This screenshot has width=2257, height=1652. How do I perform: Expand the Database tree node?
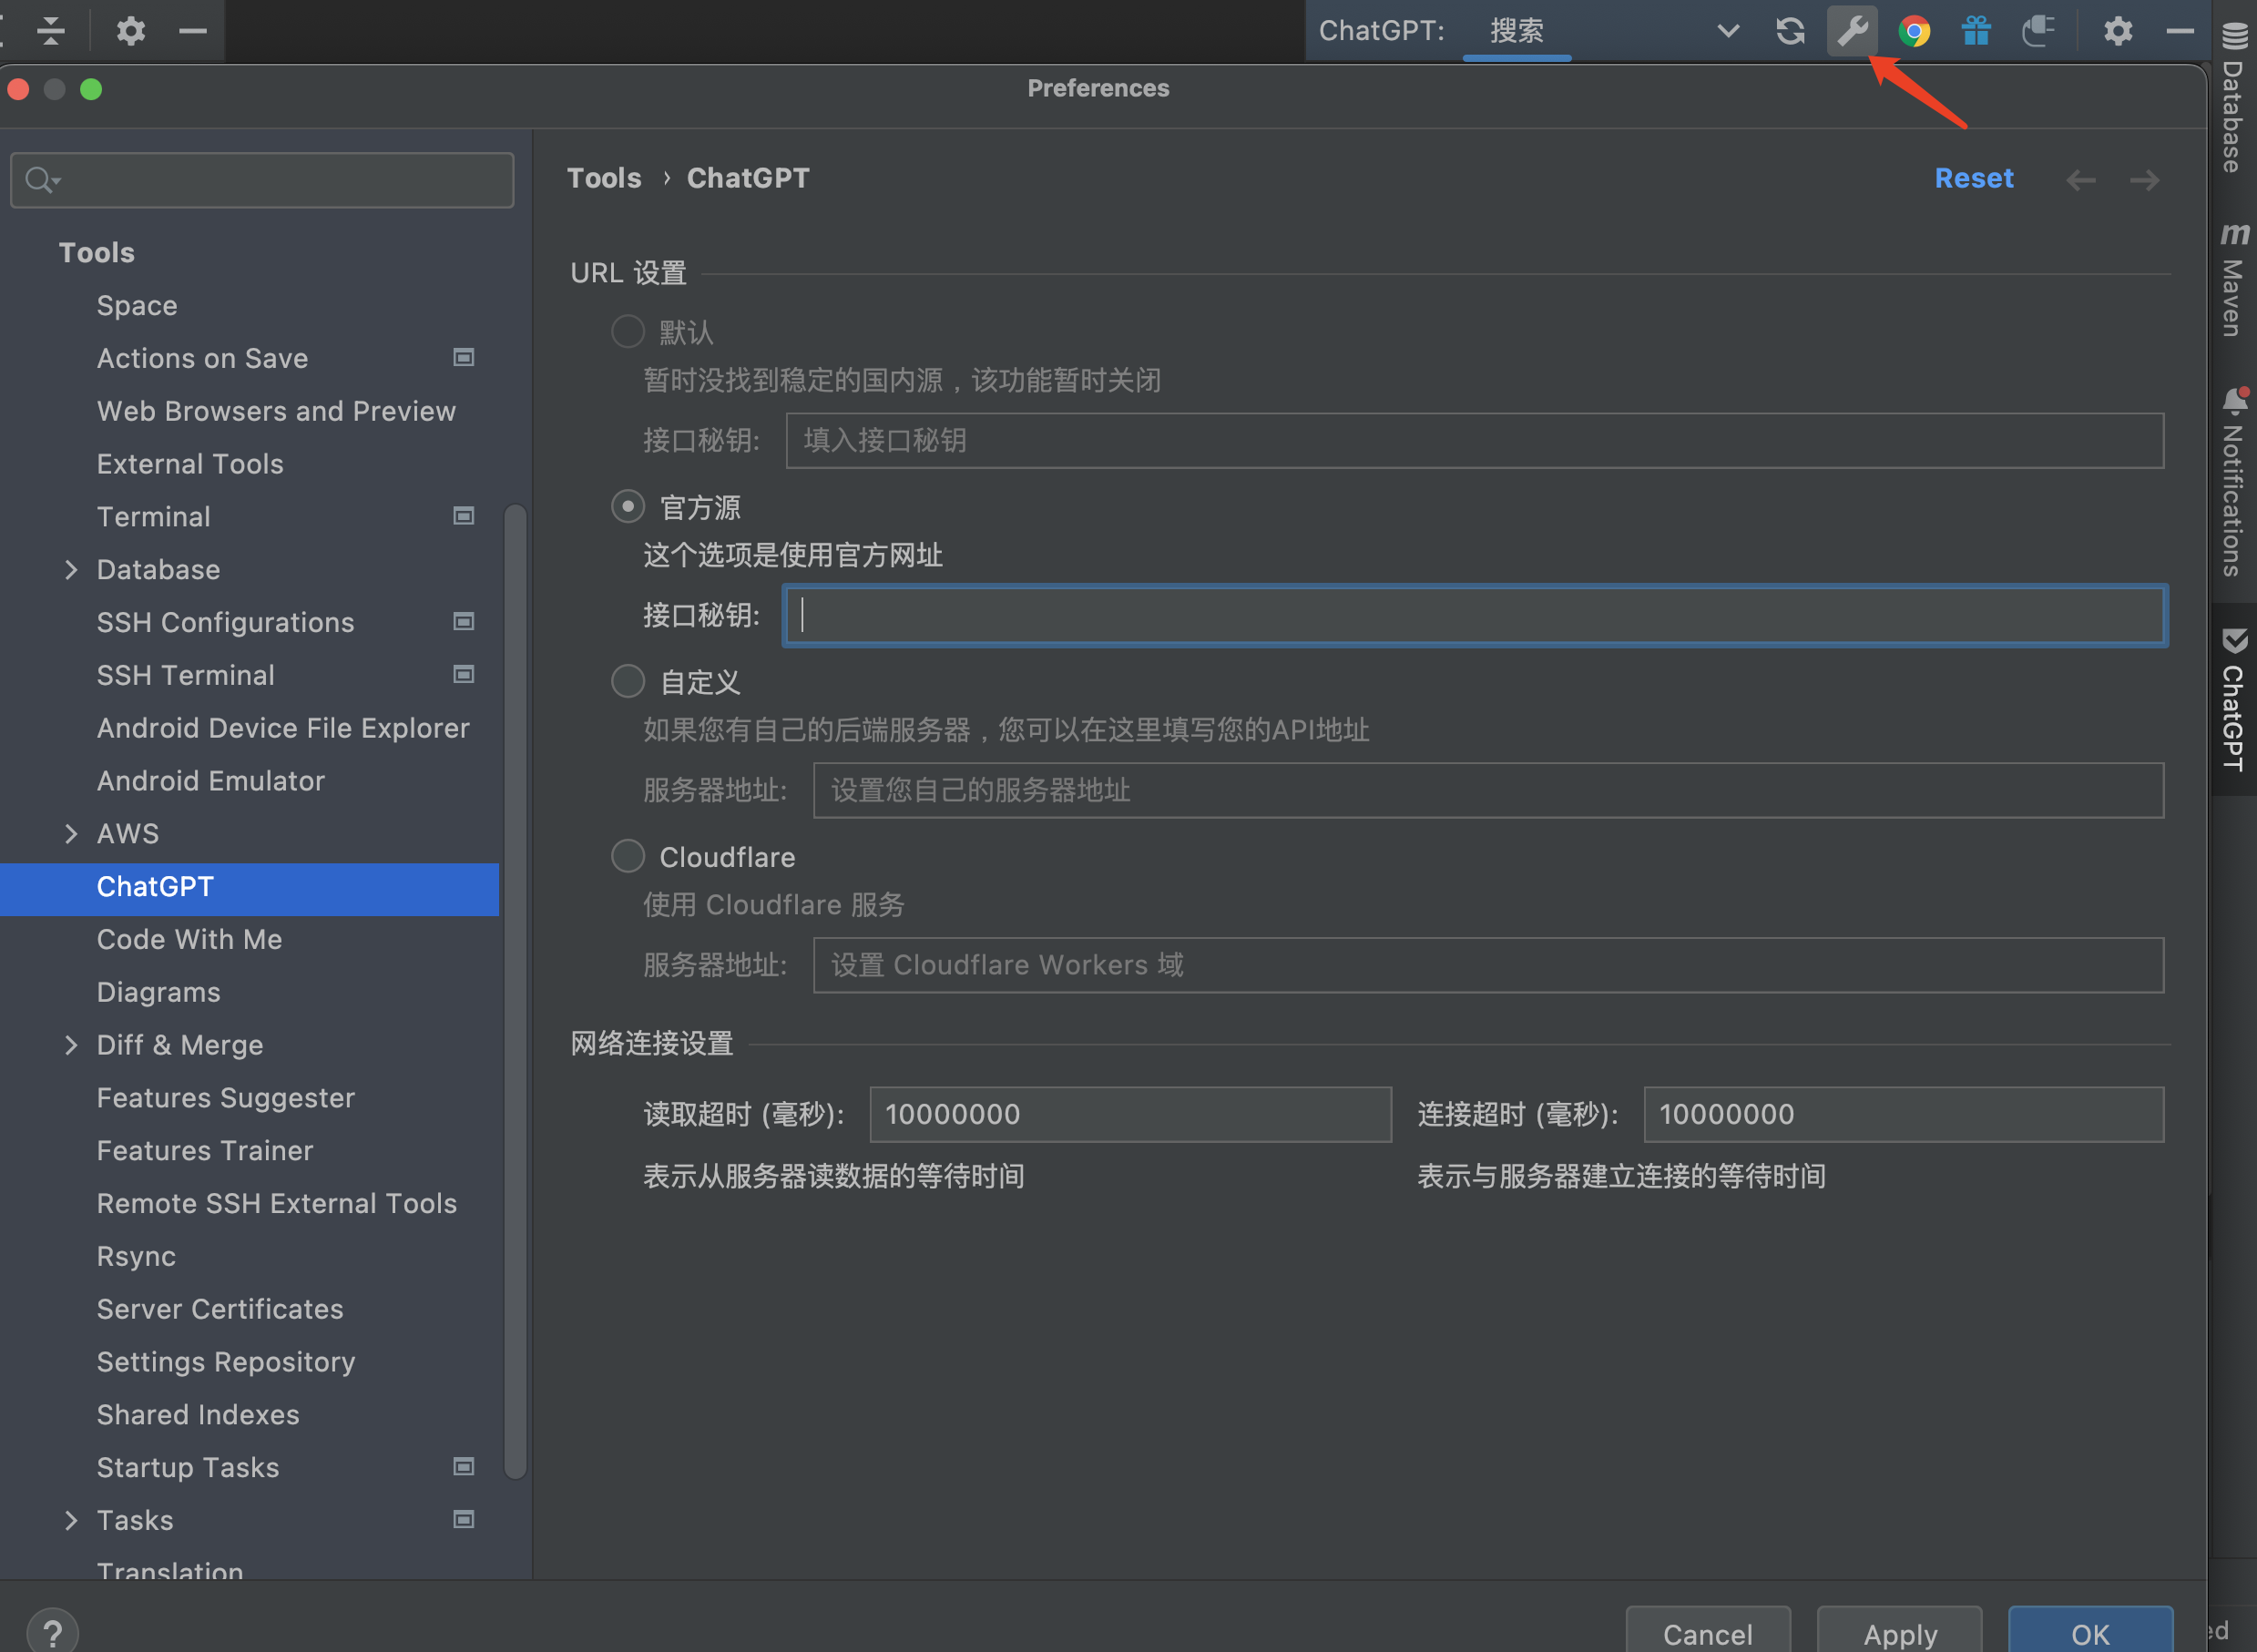[70, 570]
